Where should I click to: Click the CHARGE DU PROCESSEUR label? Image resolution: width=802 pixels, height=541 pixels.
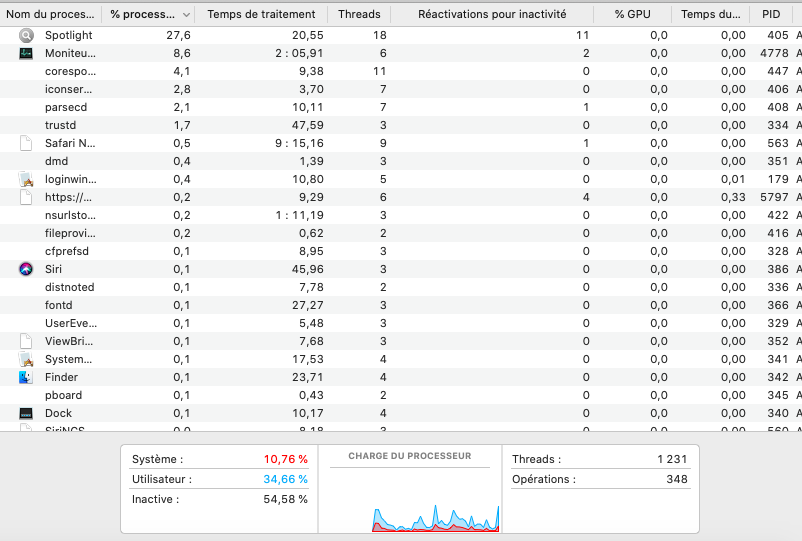click(x=410, y=456)
